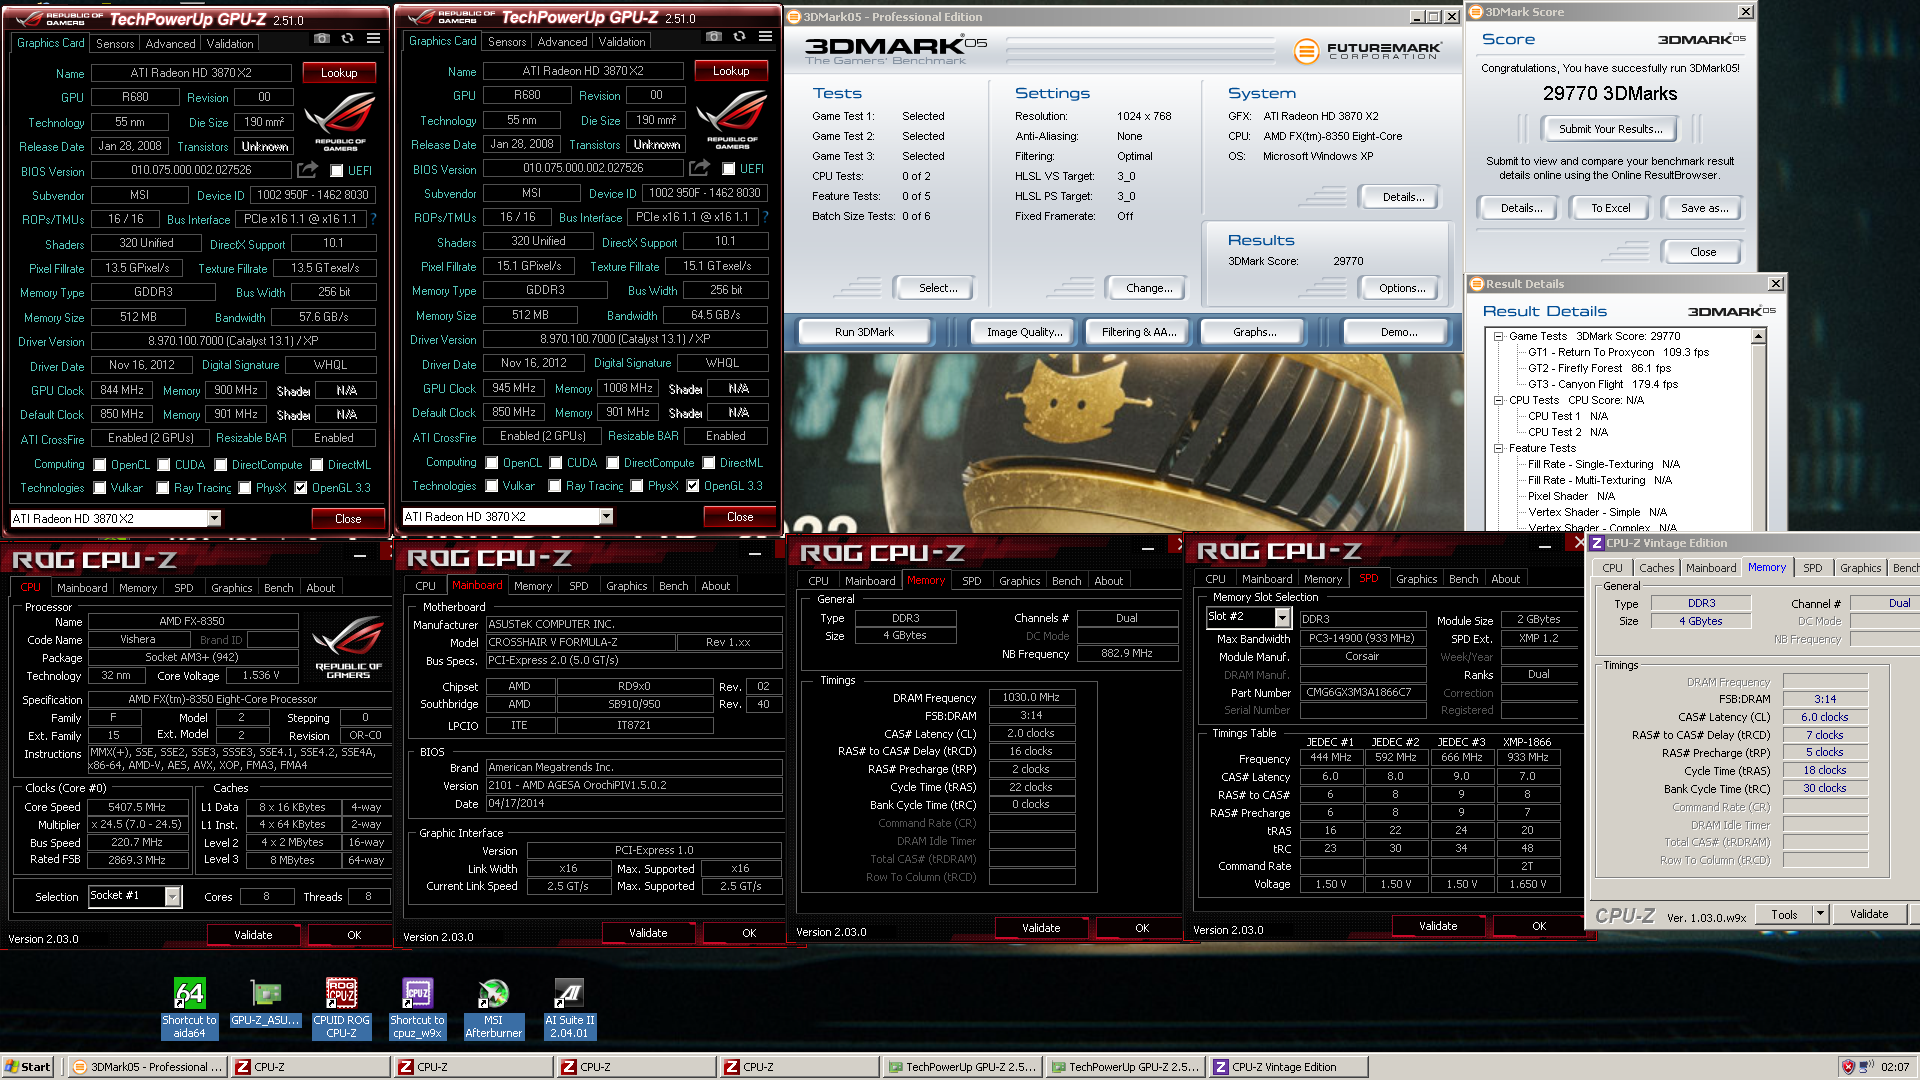Click Lookup button in left GPU-Z window
The width and height of the screenshot is (1920, 1080).
[x=339, y=73]
